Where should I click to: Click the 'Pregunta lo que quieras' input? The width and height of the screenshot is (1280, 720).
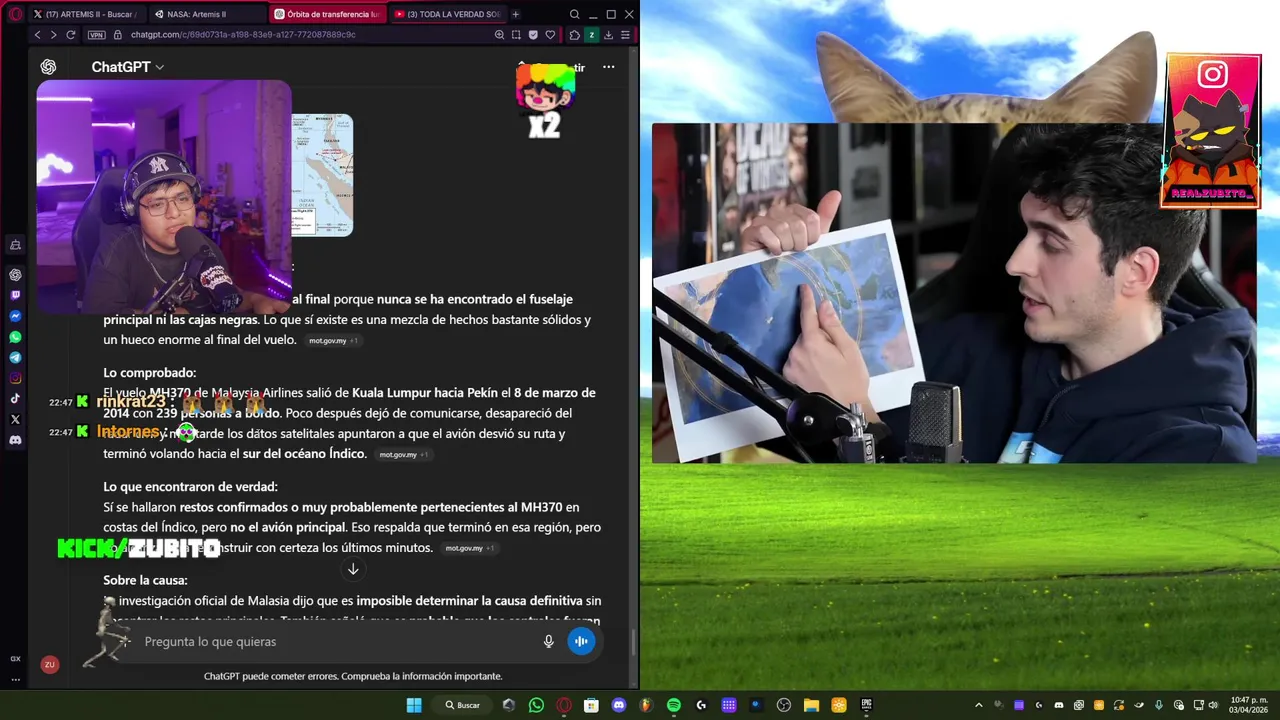[x=340, y=641]
